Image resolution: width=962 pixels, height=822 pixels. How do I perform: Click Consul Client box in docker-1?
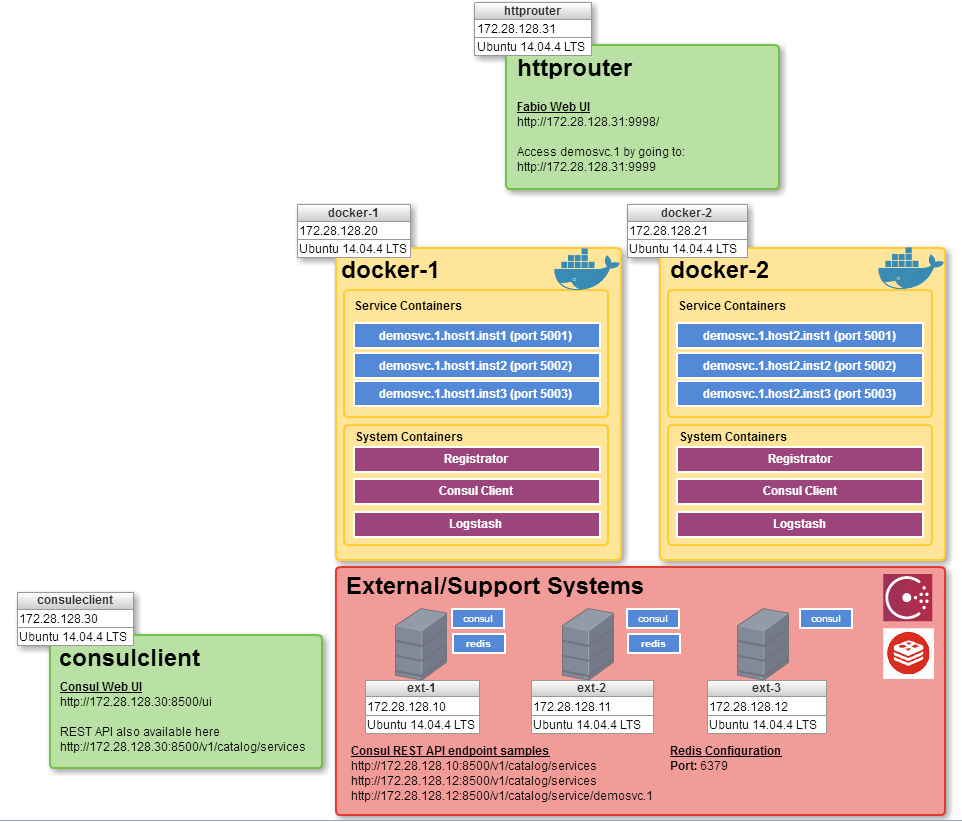coord(477,491)
